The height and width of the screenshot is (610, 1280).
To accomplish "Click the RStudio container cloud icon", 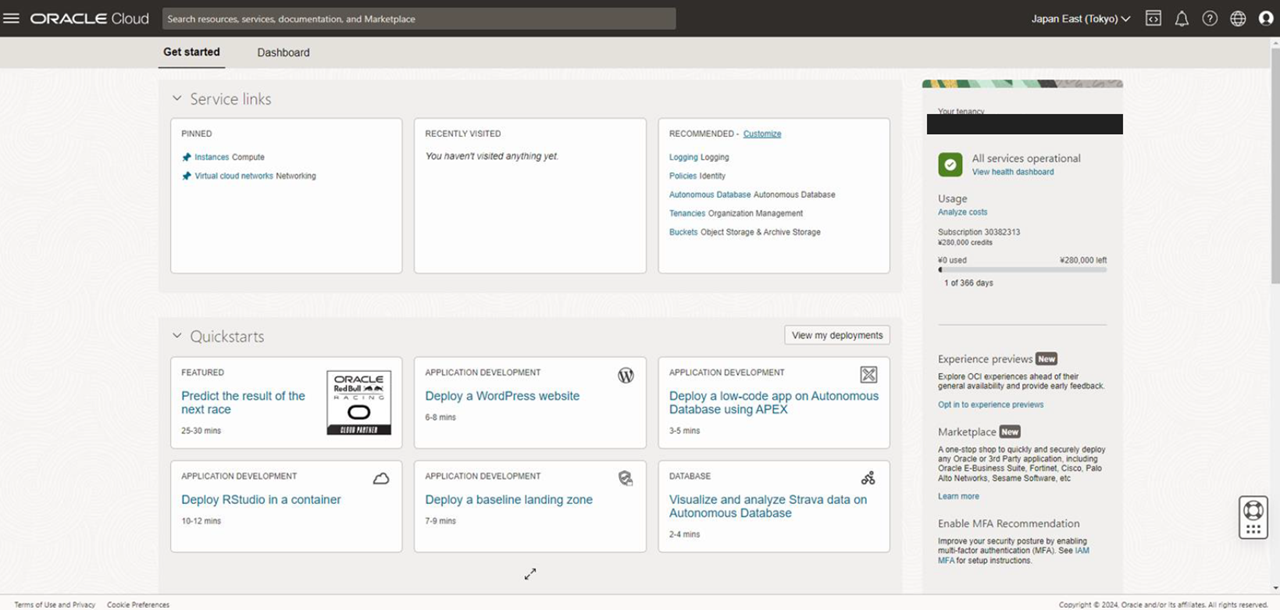I will [381, 479].
